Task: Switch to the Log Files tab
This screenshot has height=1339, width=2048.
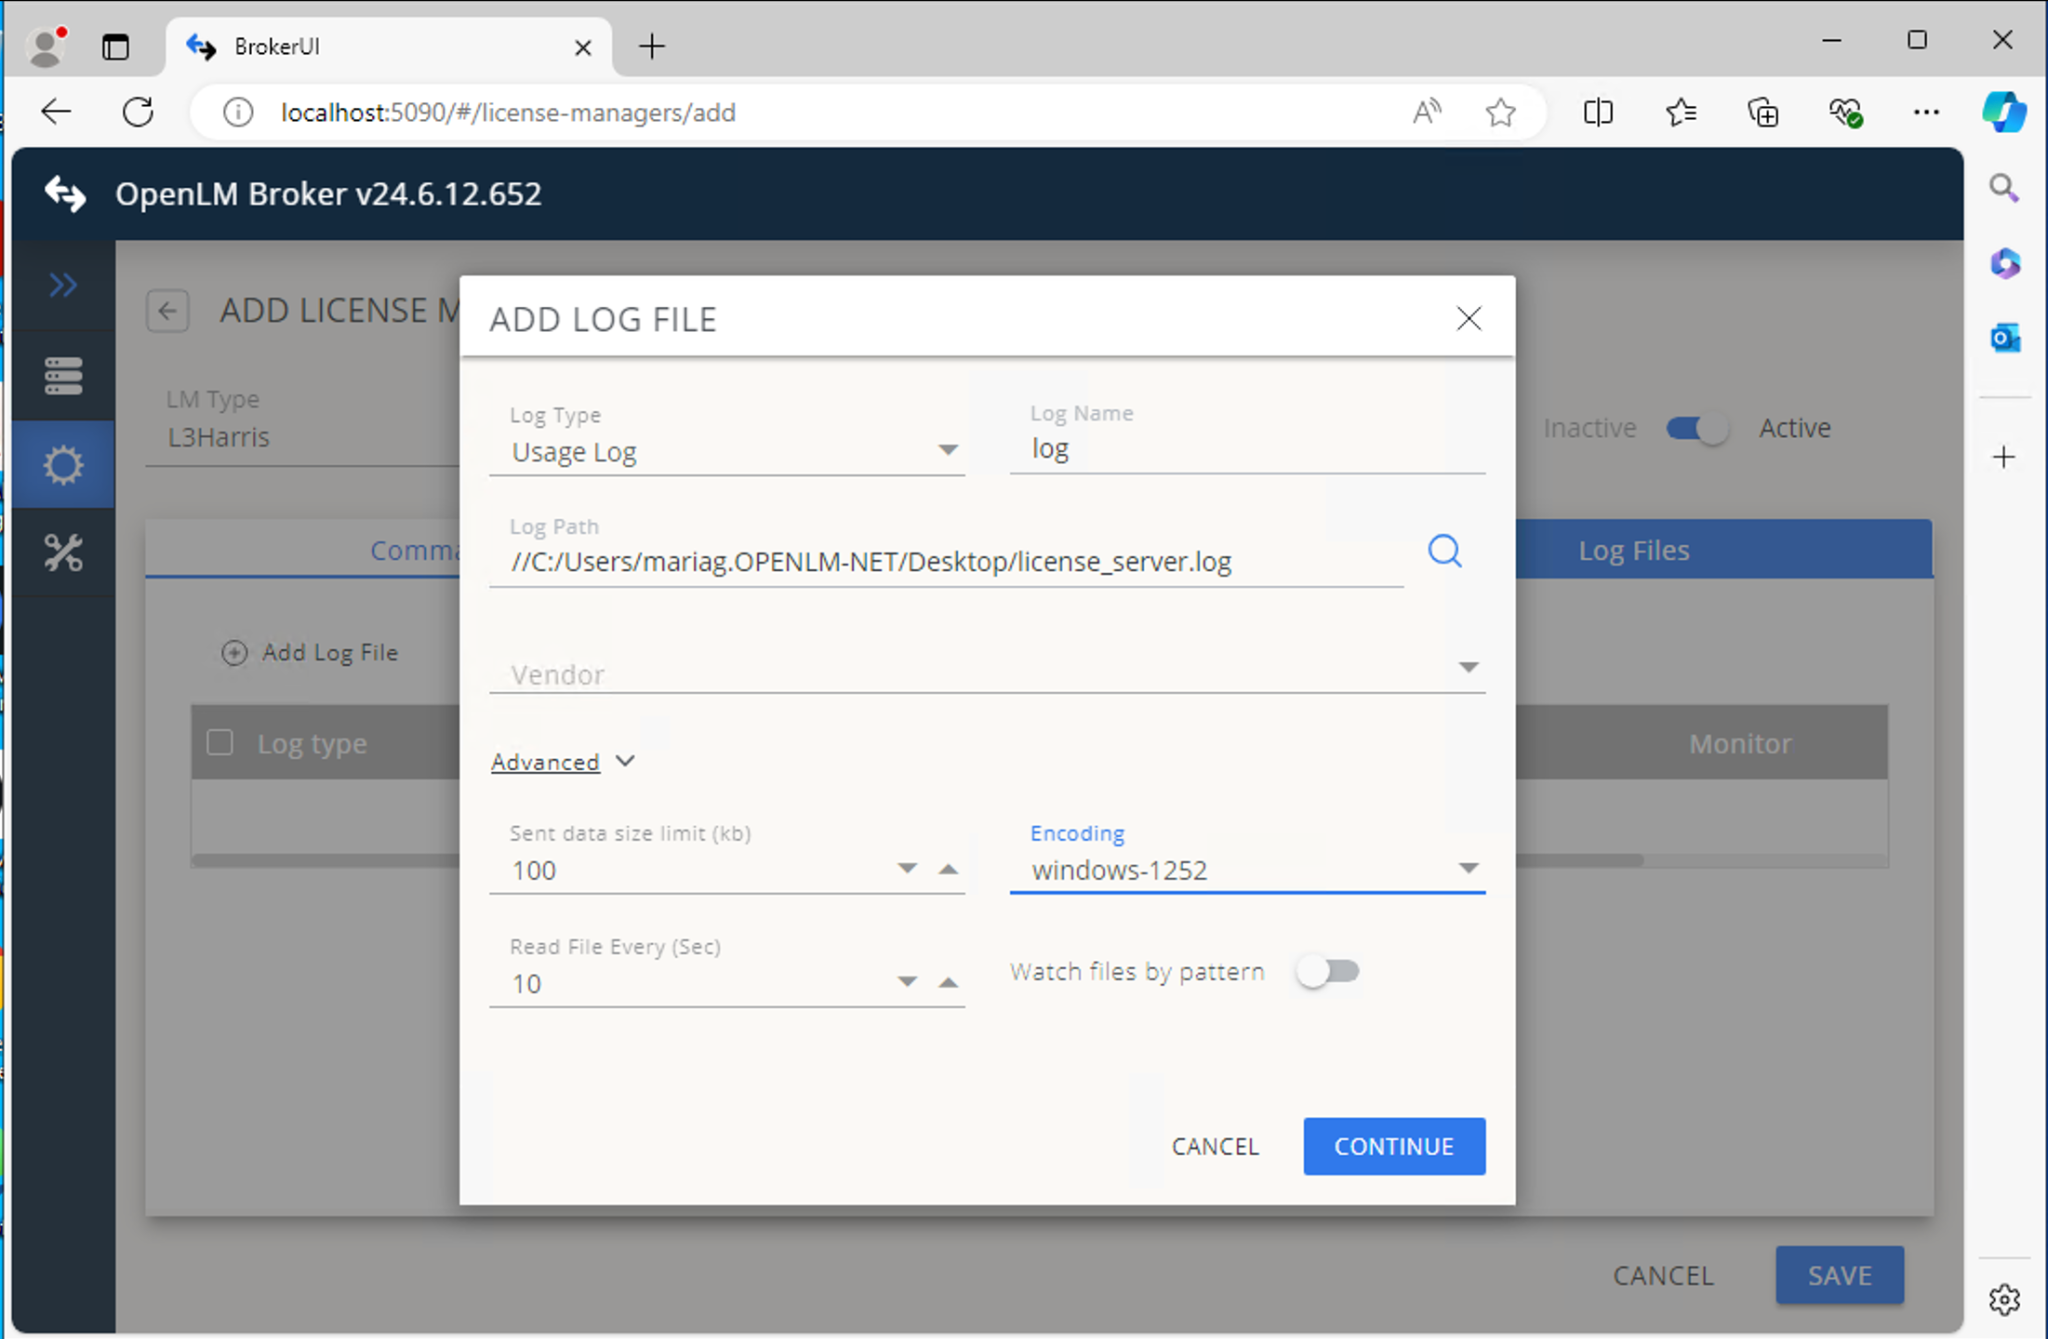Action: pos(1633,550)
